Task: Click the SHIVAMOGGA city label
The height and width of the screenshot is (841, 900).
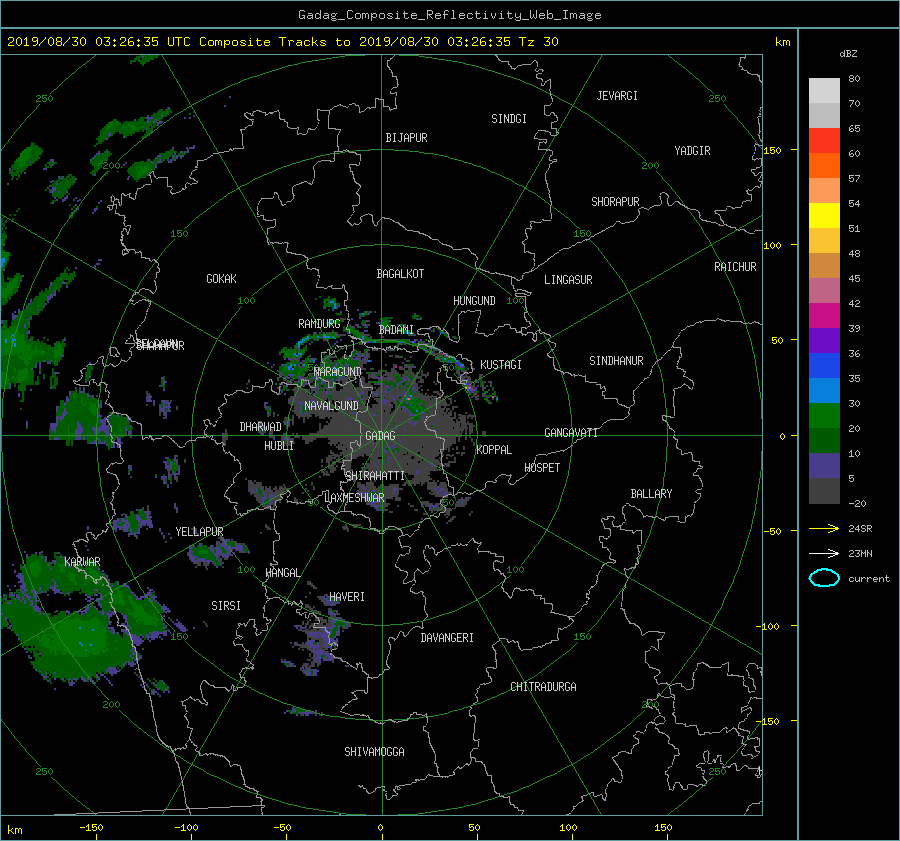Action: click(374, 751)
